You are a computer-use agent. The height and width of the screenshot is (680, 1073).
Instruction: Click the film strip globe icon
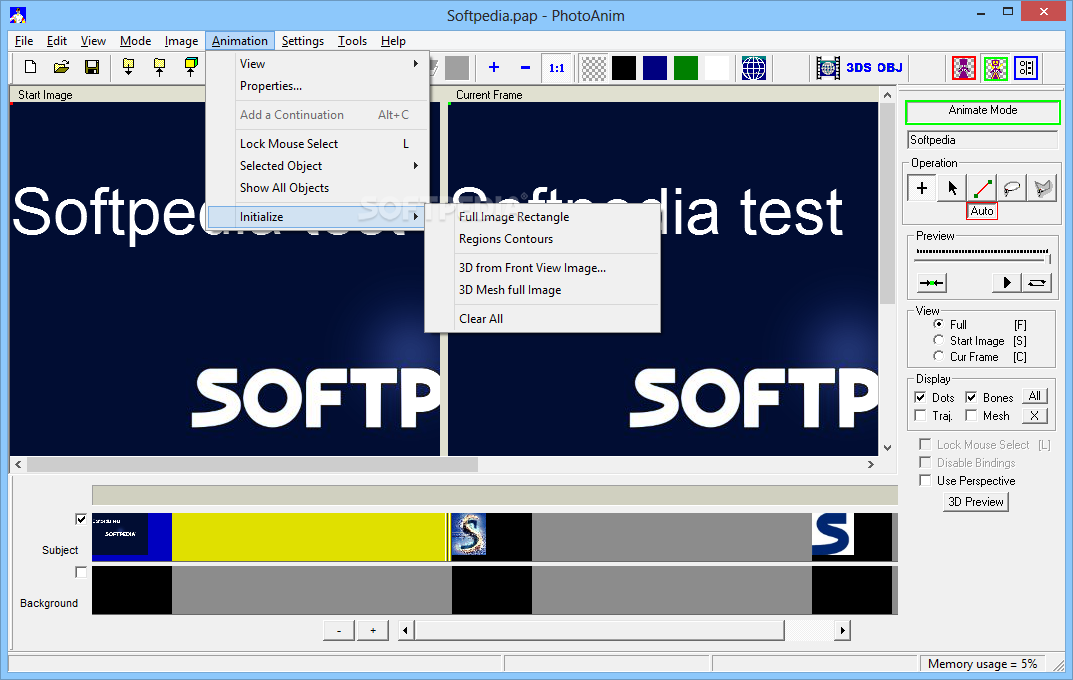click(828, 68)
